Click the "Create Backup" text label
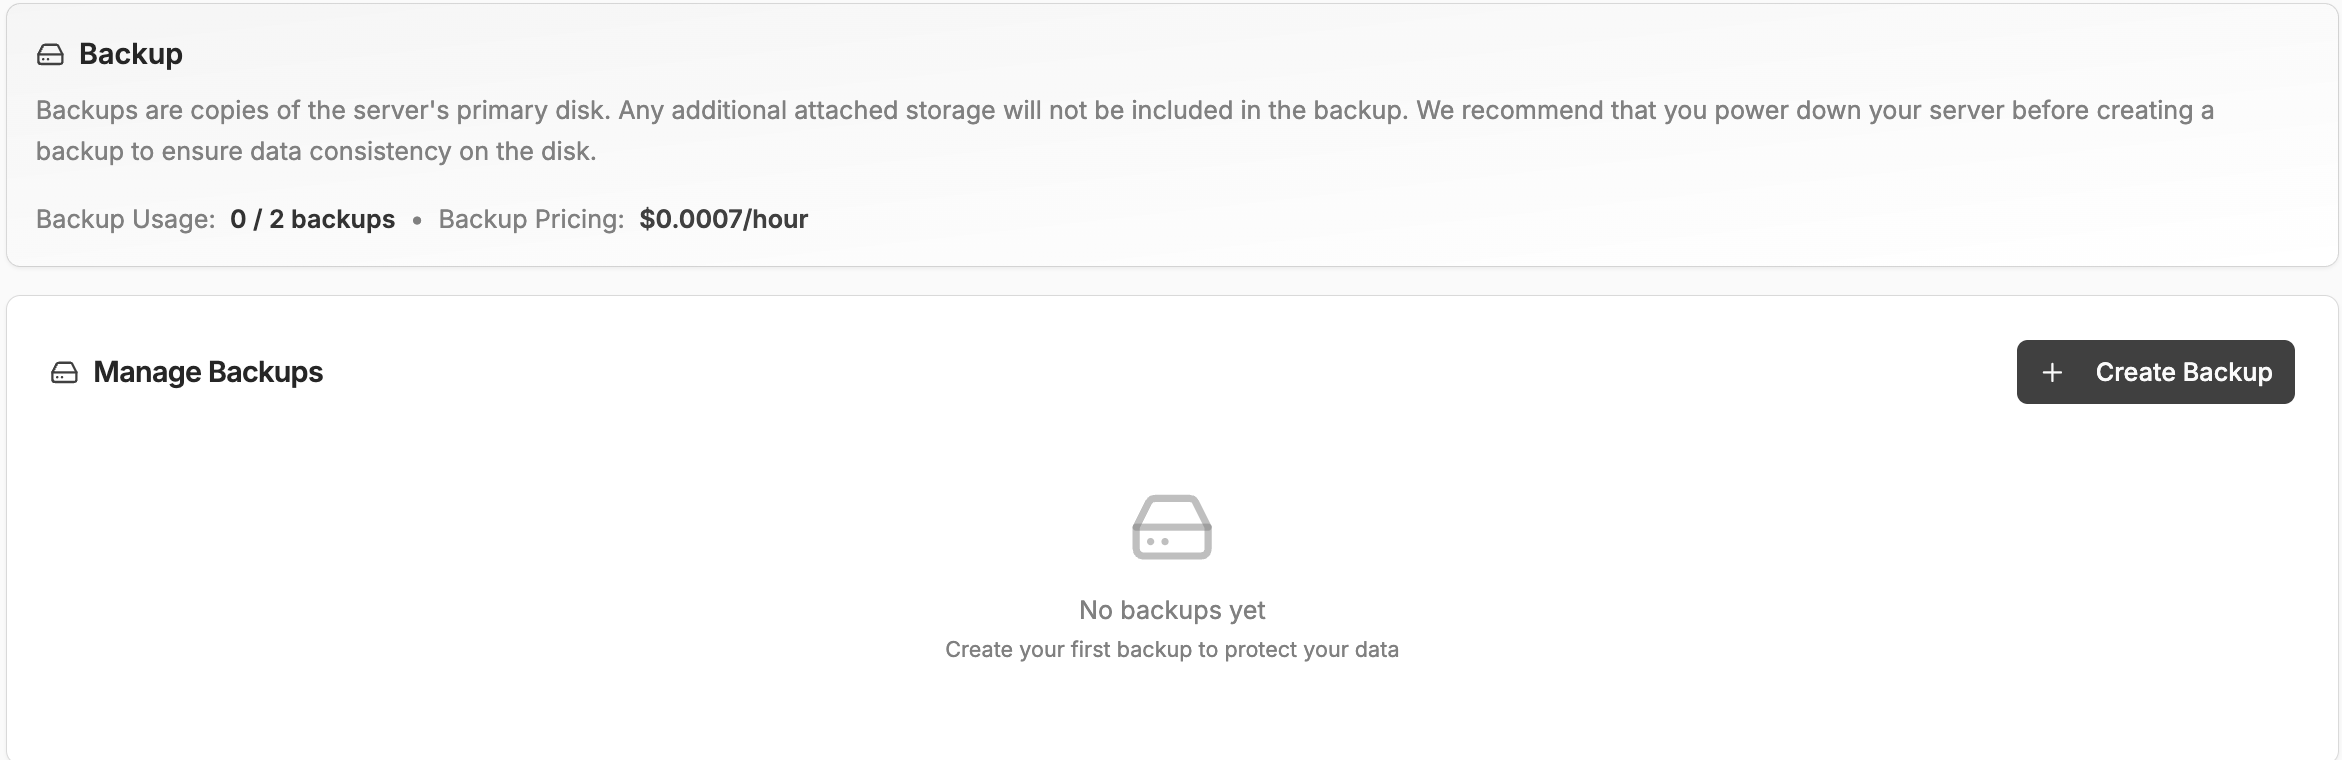 tap(2183, 372)
